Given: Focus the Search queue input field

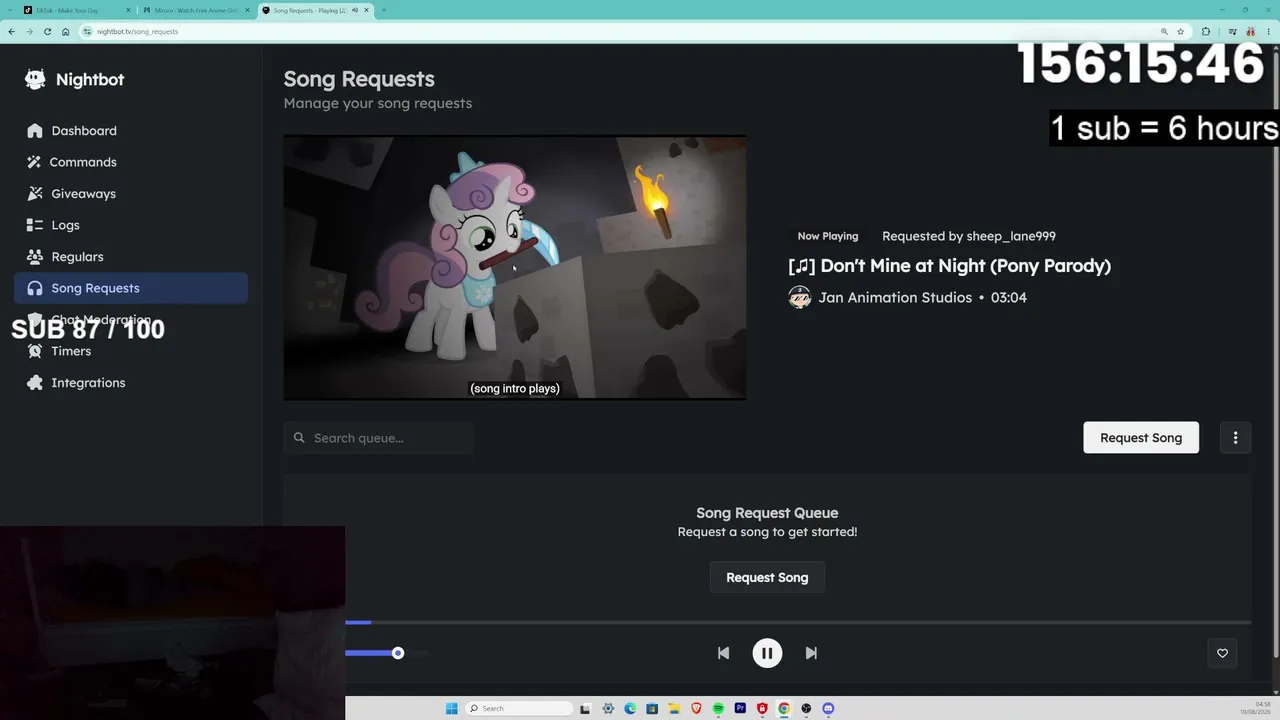Looking at the screenshot, I should pos(379,438).
